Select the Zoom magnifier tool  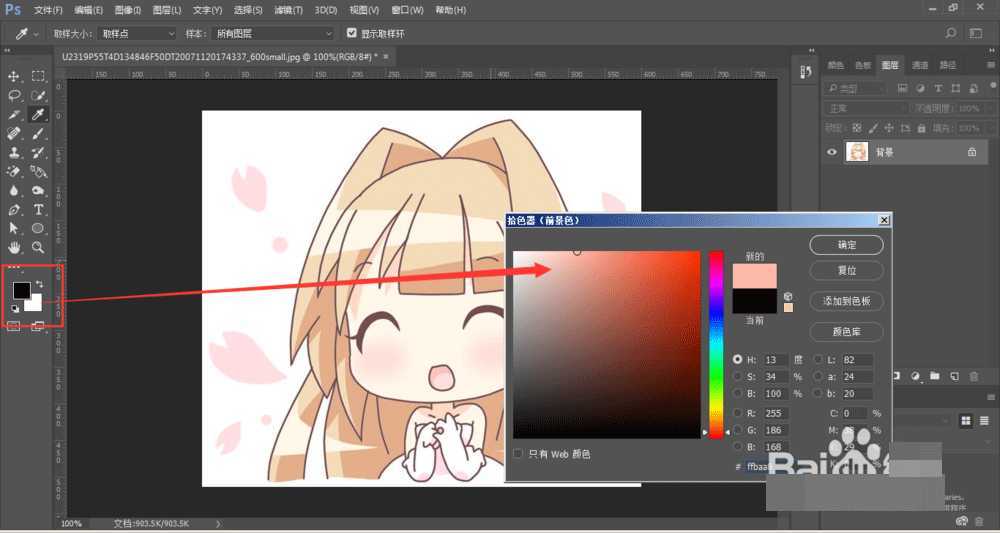38,247
